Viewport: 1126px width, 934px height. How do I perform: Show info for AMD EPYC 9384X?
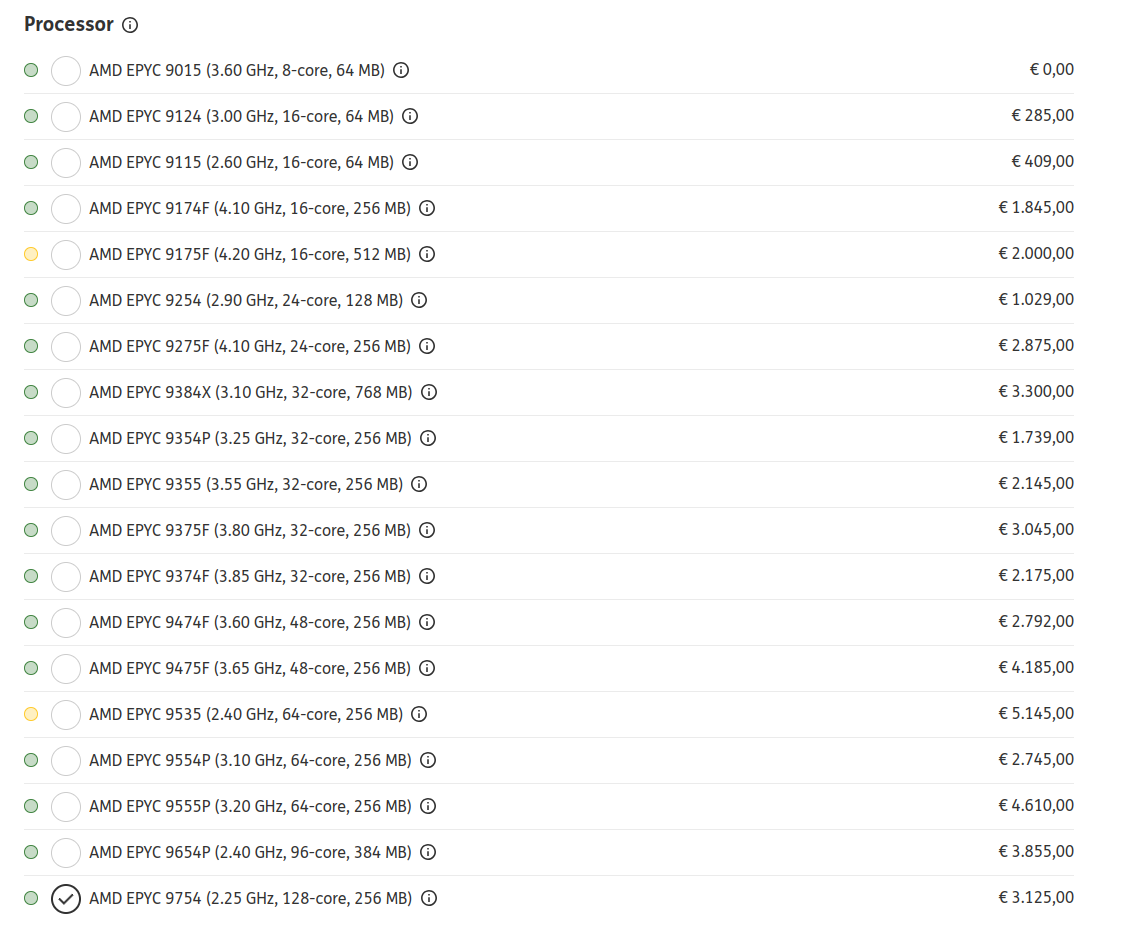point(429,392)
